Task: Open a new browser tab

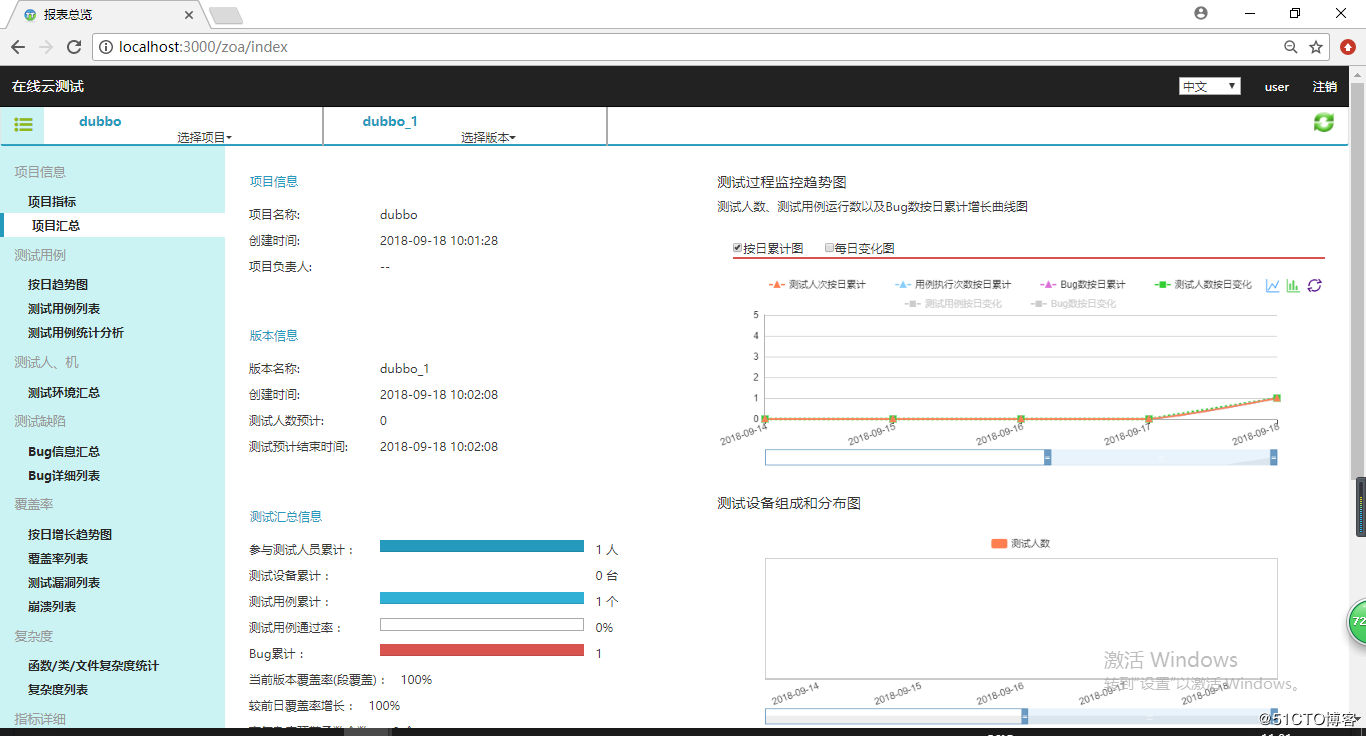Action: (x=226, y=15)
